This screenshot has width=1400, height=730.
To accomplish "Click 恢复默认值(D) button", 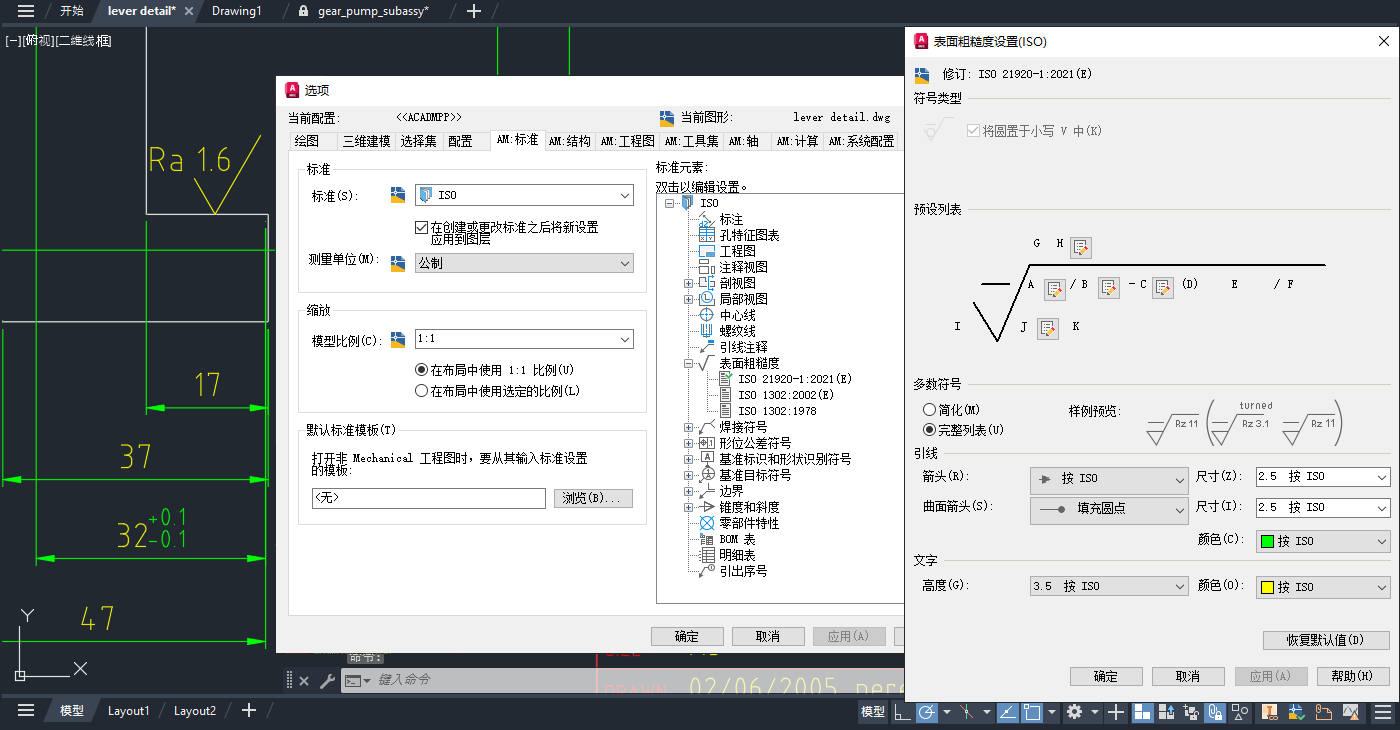I will [1326, 640].
